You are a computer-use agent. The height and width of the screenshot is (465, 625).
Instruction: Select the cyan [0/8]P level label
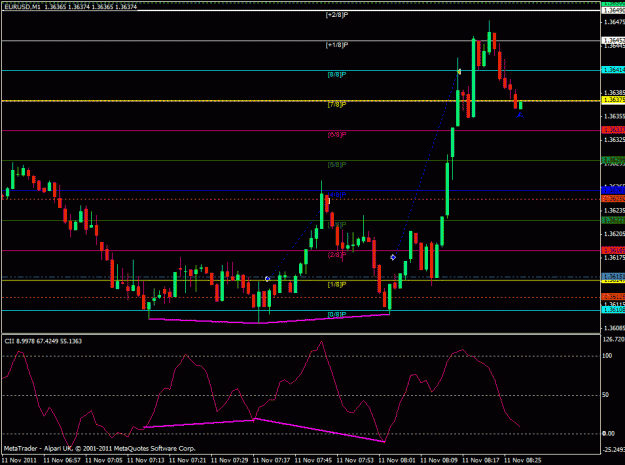point(337,315)
